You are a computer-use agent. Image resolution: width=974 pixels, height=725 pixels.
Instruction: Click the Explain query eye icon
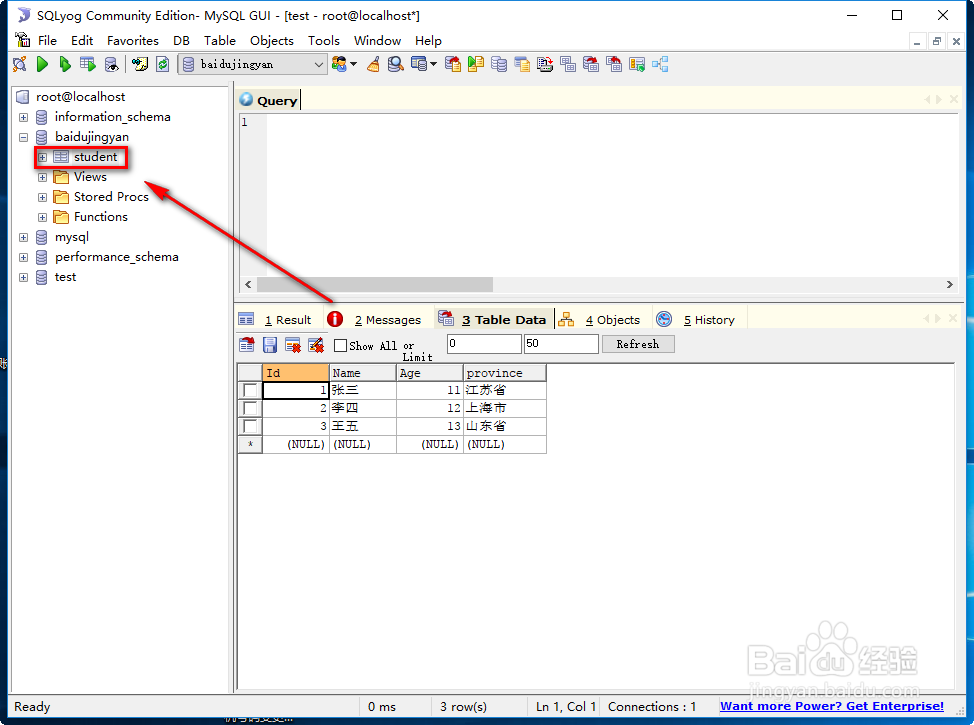(x=111, y=64)
